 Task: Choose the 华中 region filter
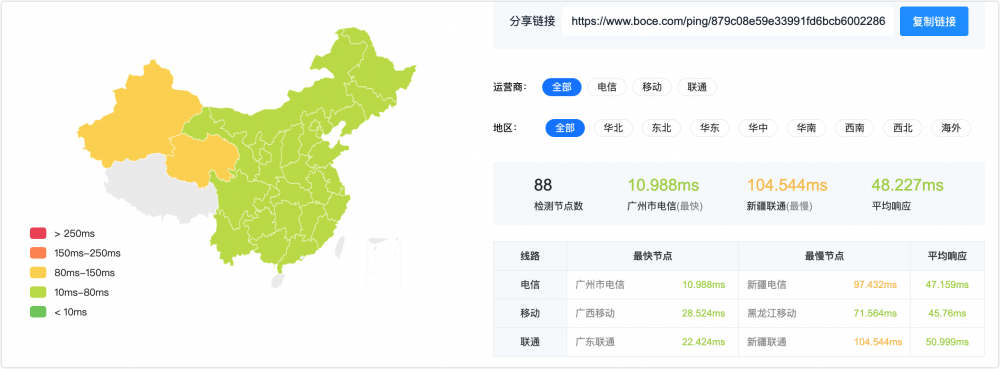coord(758,128)
